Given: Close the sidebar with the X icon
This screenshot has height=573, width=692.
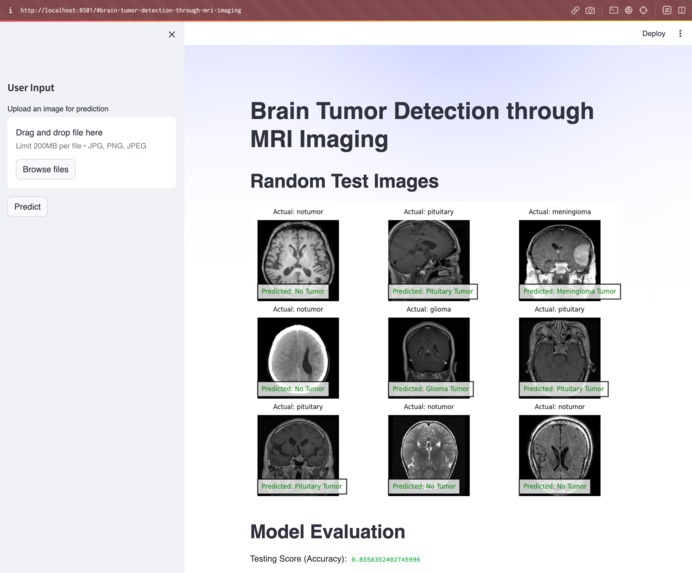Looking at the screenshot, I should point(172,34).
